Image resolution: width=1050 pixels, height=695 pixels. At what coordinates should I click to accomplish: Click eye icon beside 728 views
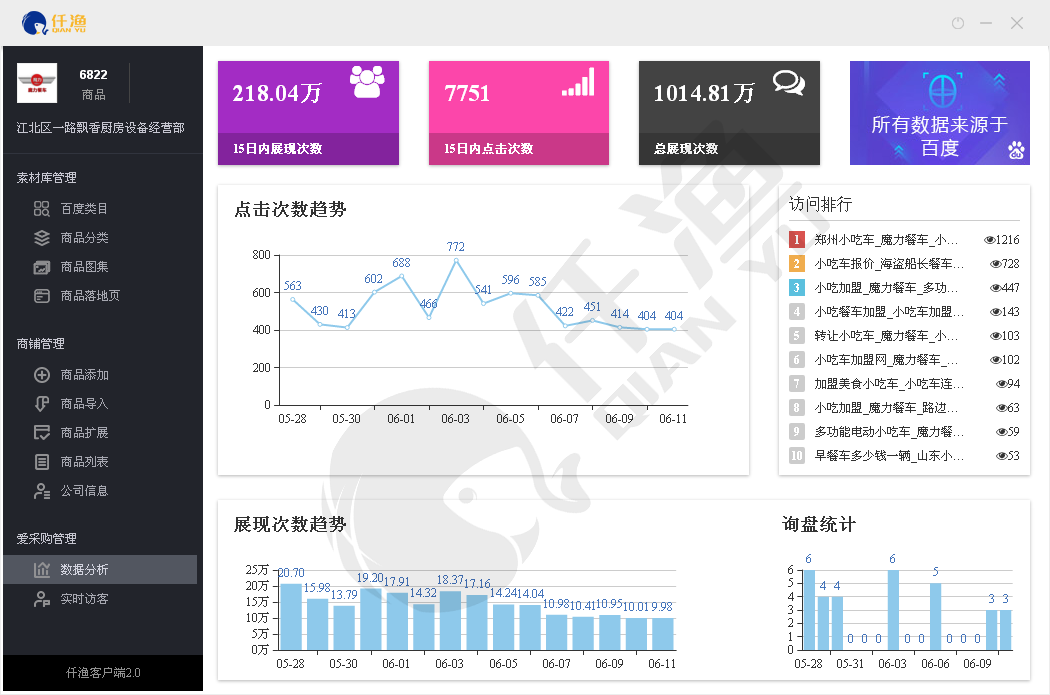[995, 264]
